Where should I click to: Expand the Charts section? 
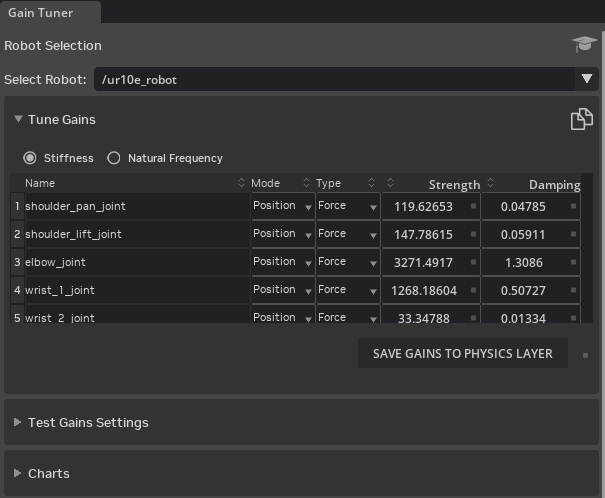click(x=48, y=473)
